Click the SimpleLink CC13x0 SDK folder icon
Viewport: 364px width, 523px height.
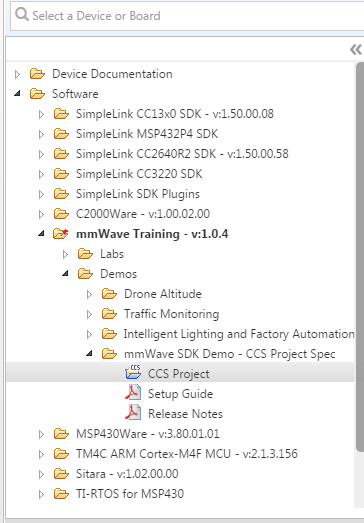click(x=61, y=114)
